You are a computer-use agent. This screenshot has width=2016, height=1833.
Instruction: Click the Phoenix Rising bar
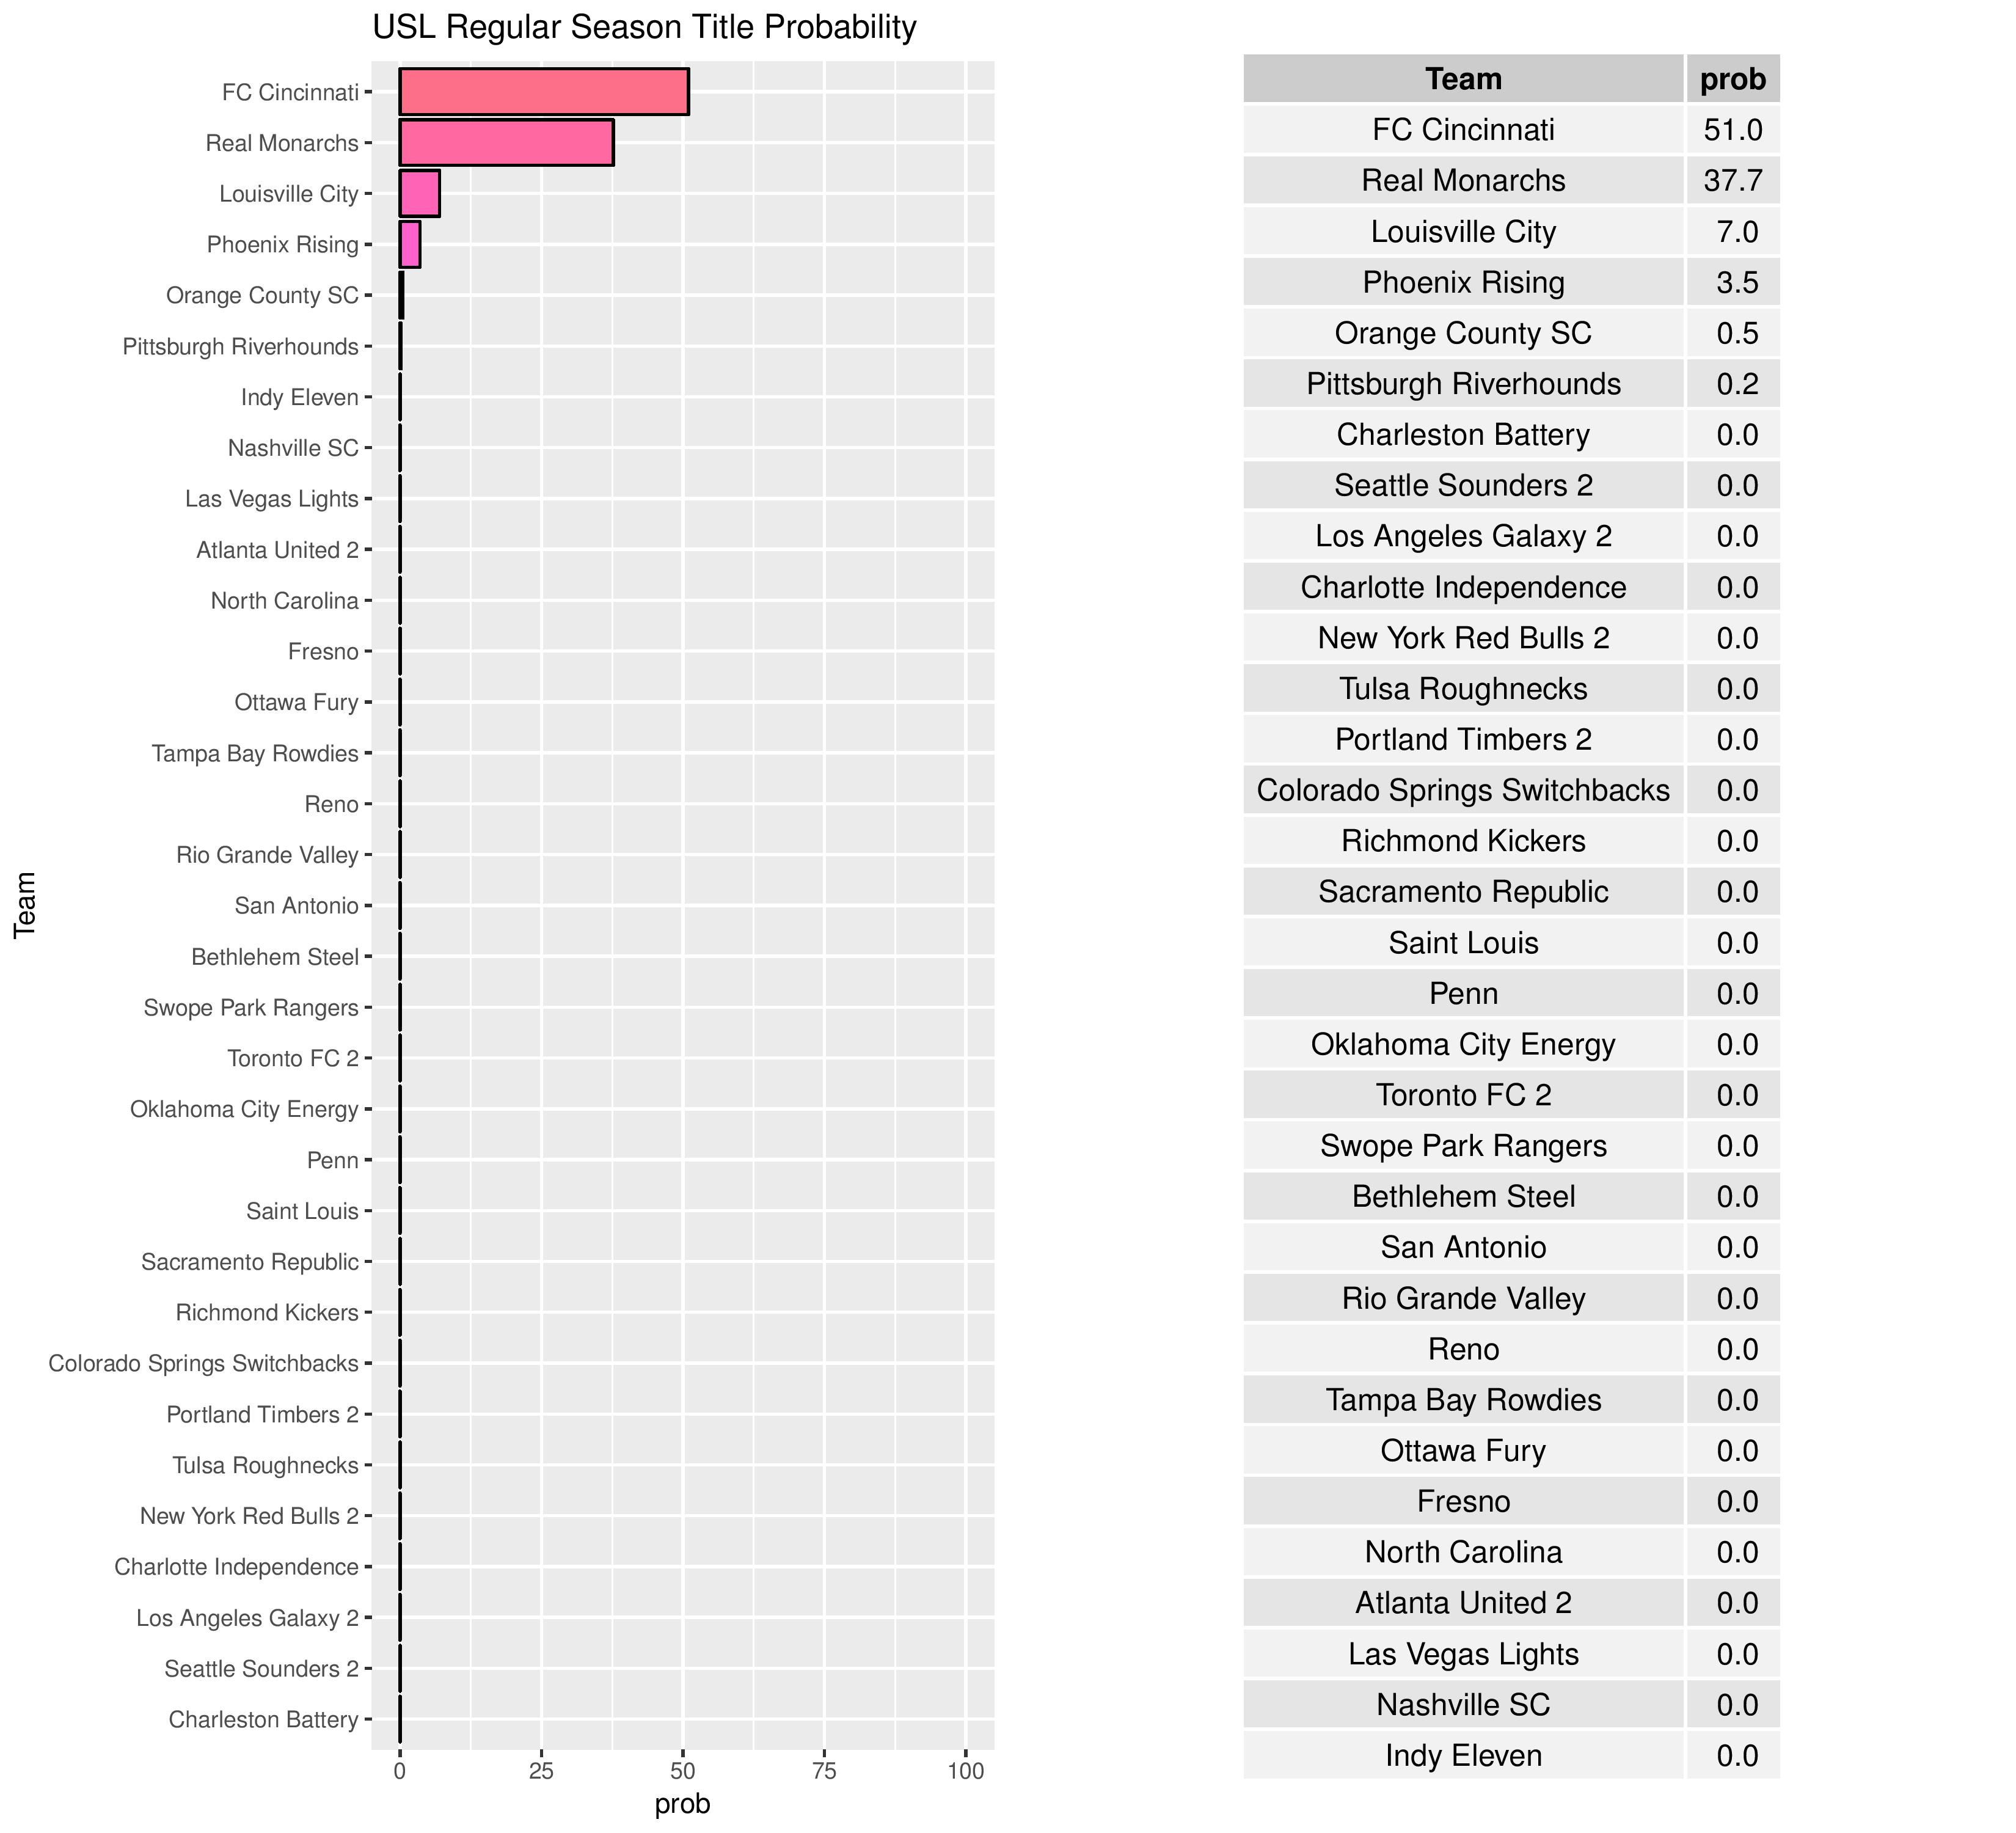pos(410,245)
